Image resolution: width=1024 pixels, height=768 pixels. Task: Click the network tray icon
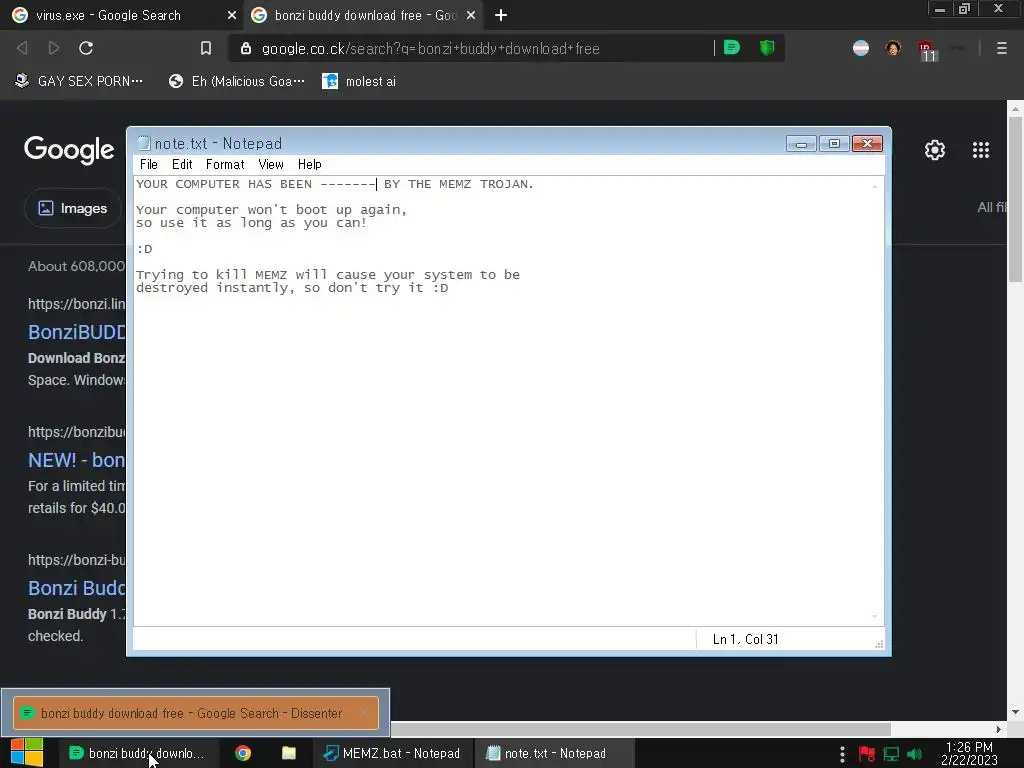pos(891,754)
